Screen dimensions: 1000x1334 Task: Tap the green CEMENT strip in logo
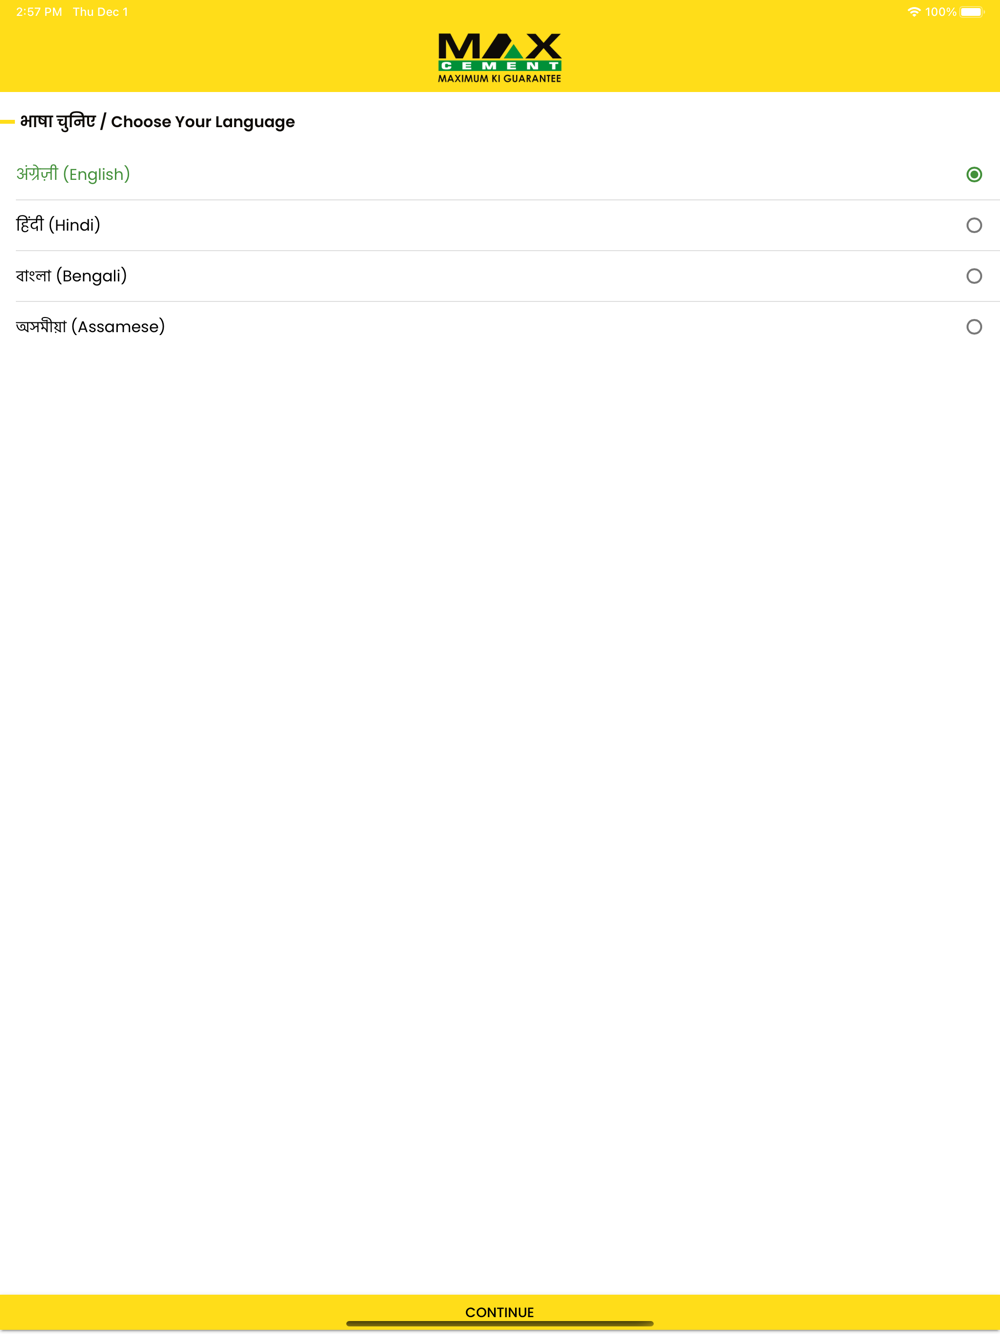pos(500,66)
